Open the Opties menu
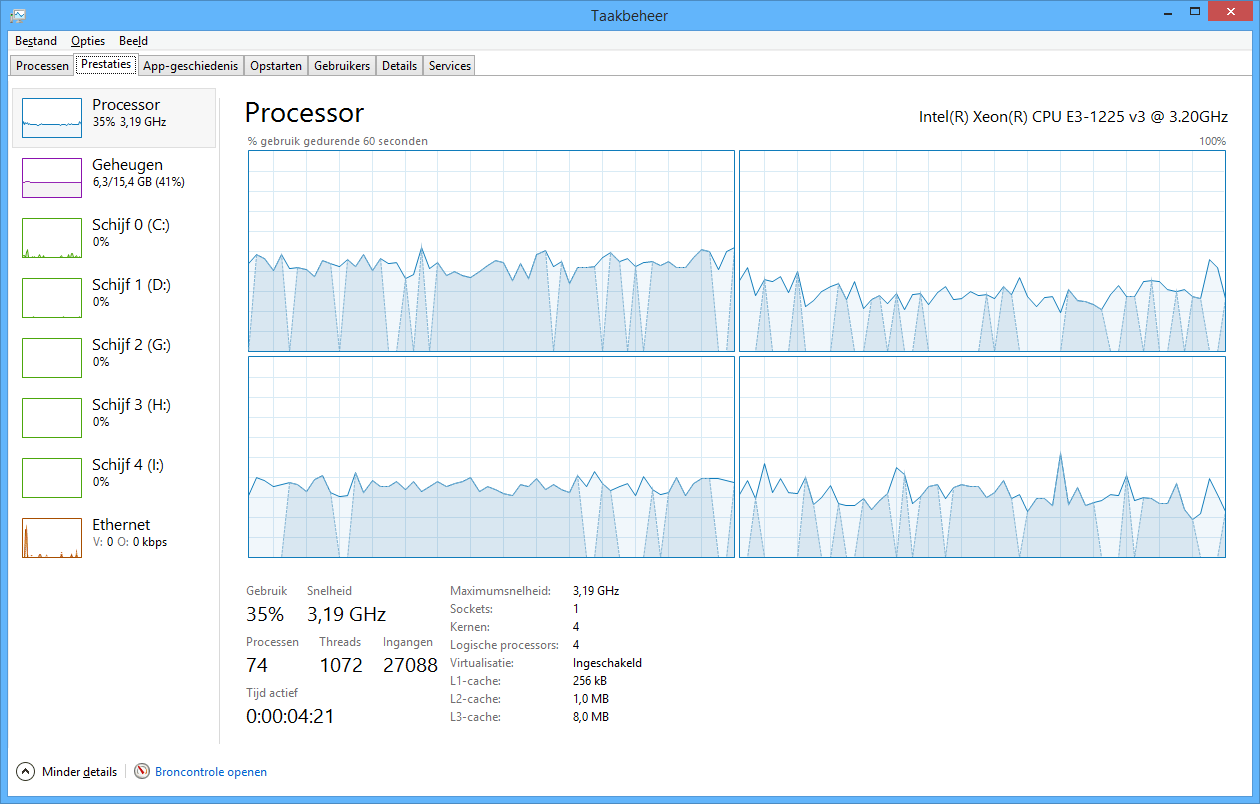 88,41
